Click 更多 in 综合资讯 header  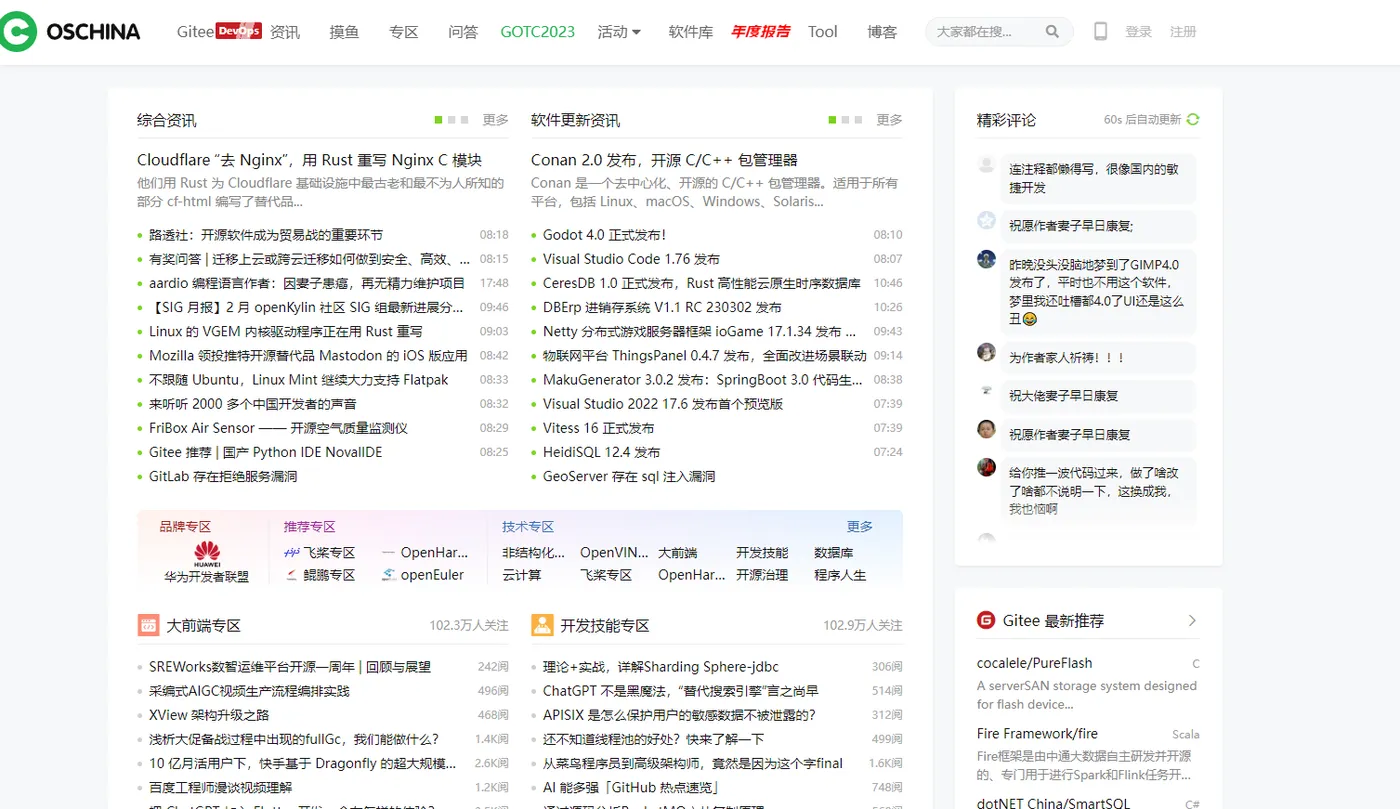(x=496, y=120)
